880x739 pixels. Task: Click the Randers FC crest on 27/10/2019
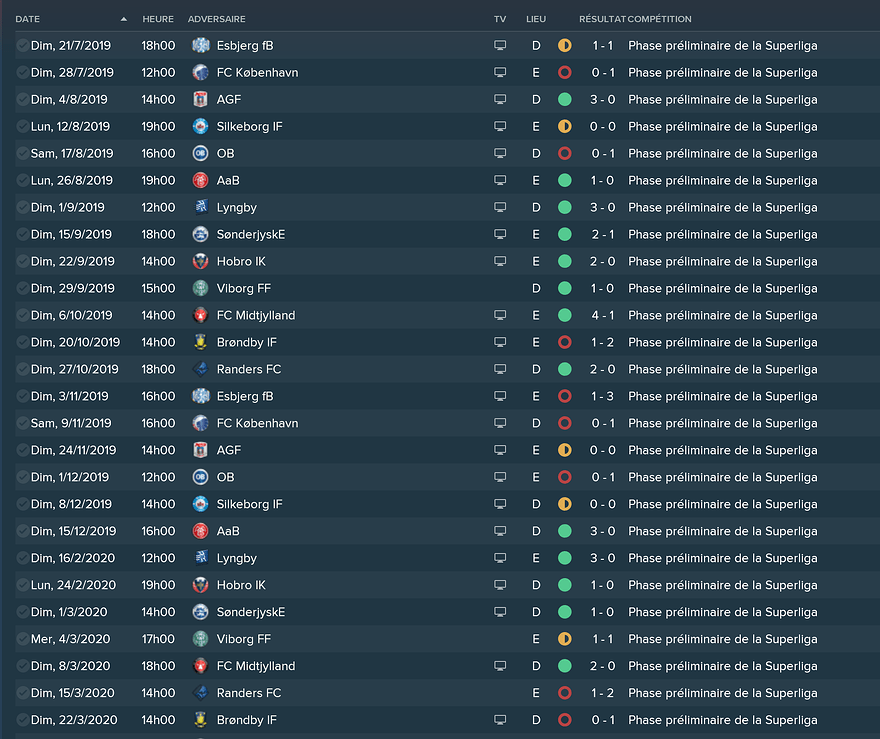tap(200, 369)
